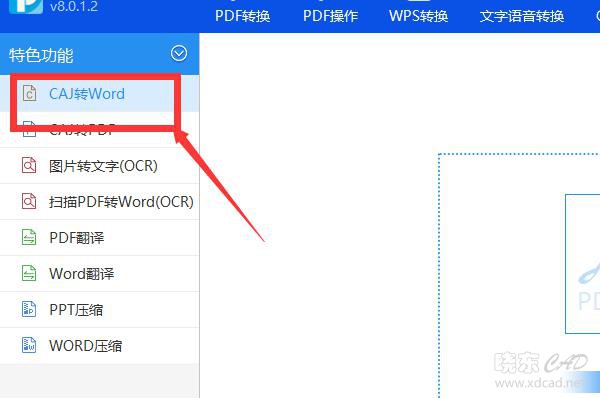Click the 特色功能 header label
Image resolution: width=600 pixels, height=398 pixels.
[41, 55]
